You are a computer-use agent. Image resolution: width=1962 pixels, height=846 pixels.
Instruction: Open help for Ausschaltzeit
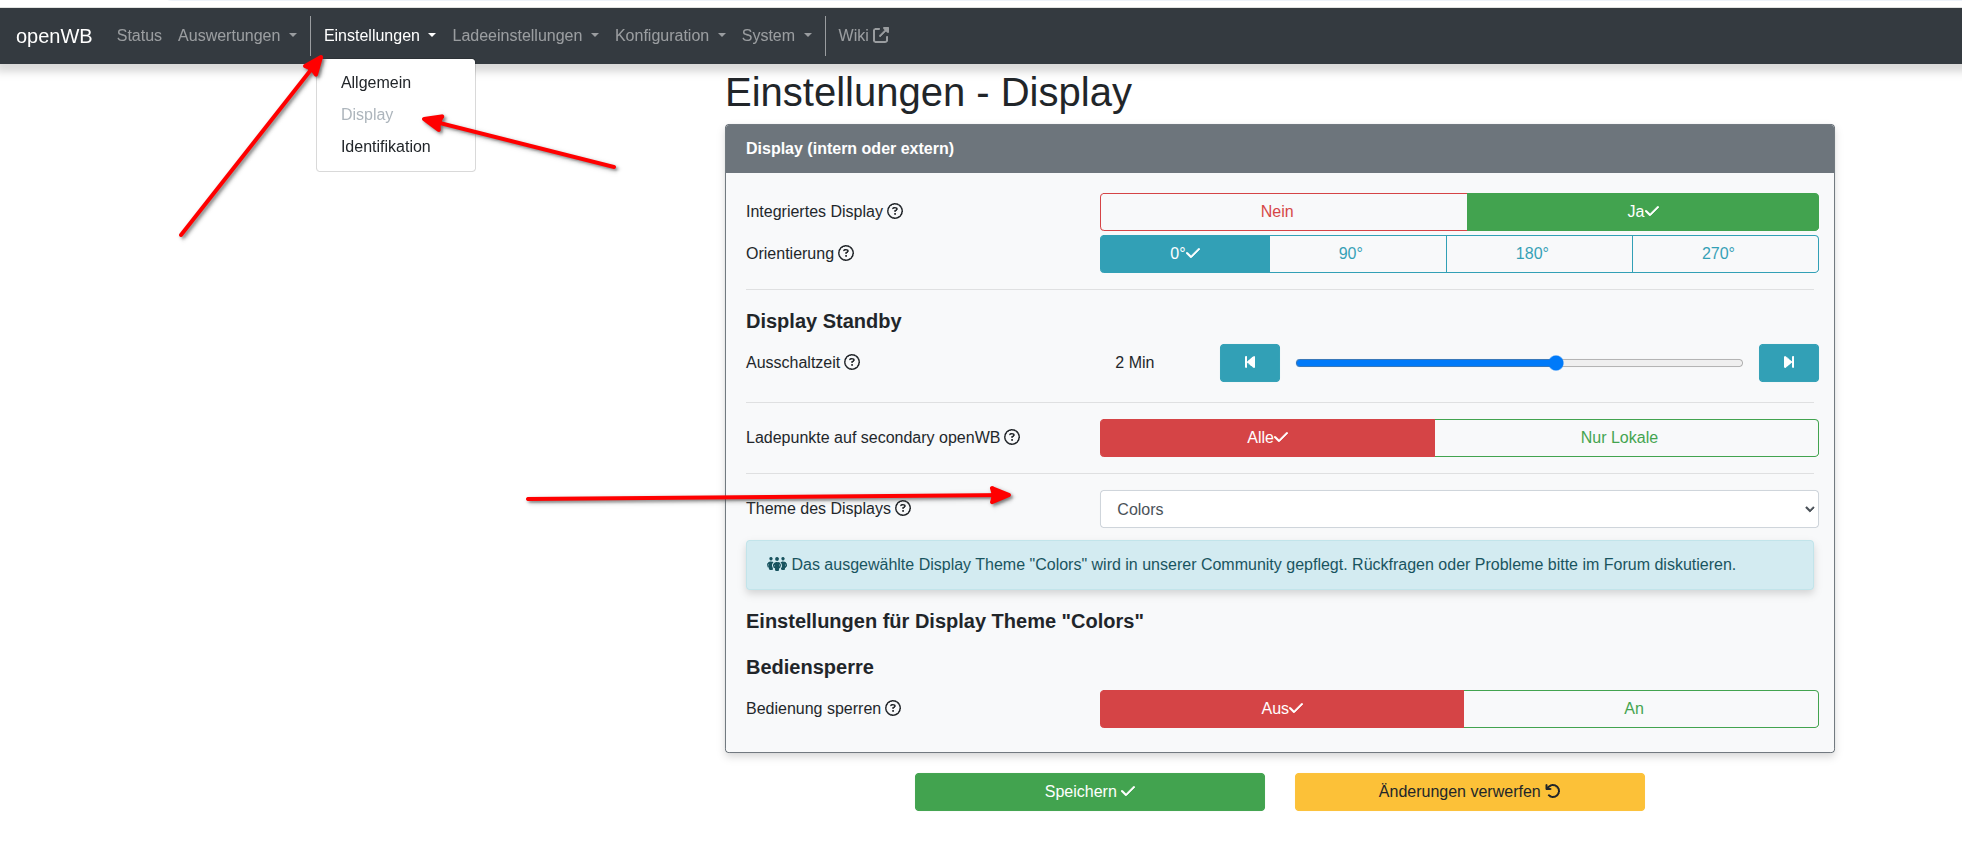(852, 362)
